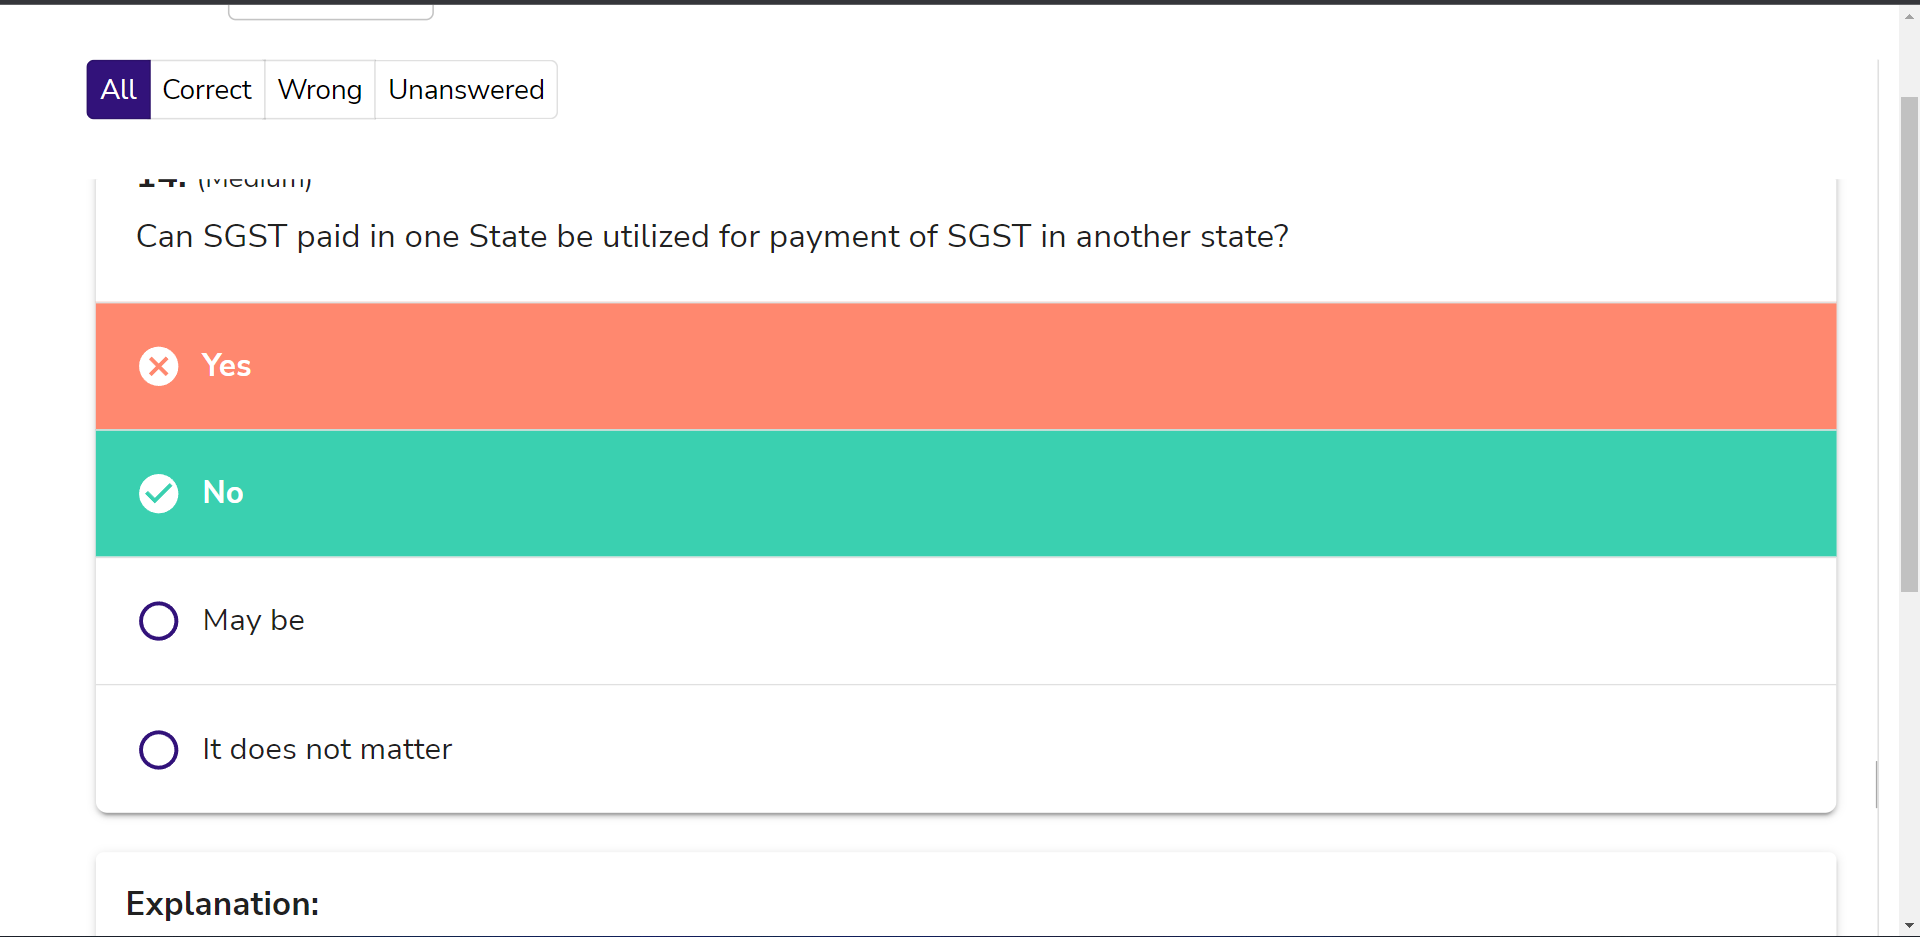The image size is (1920, 937).
Task: Click the partially visible box above the tabs
Action: (330, 12)
